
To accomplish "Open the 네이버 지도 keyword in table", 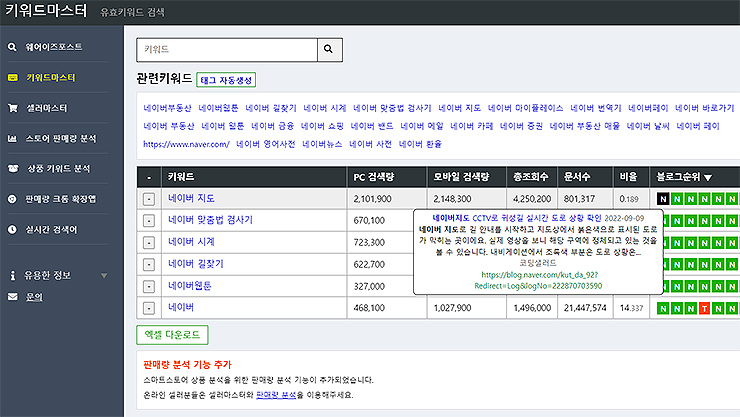I will [x=192, y=198].
